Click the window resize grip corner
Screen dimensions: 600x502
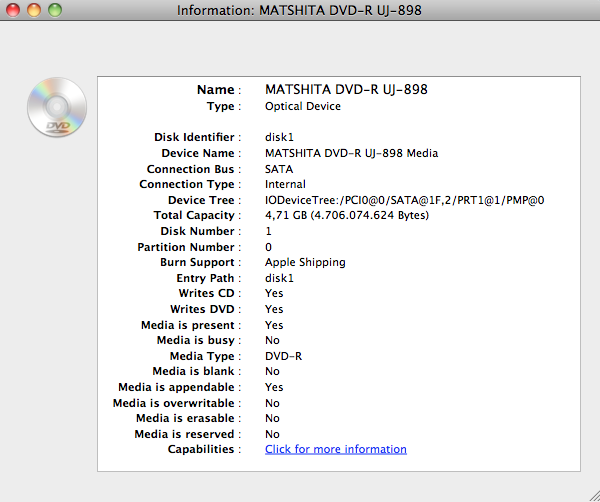click(x=593, y=495)
